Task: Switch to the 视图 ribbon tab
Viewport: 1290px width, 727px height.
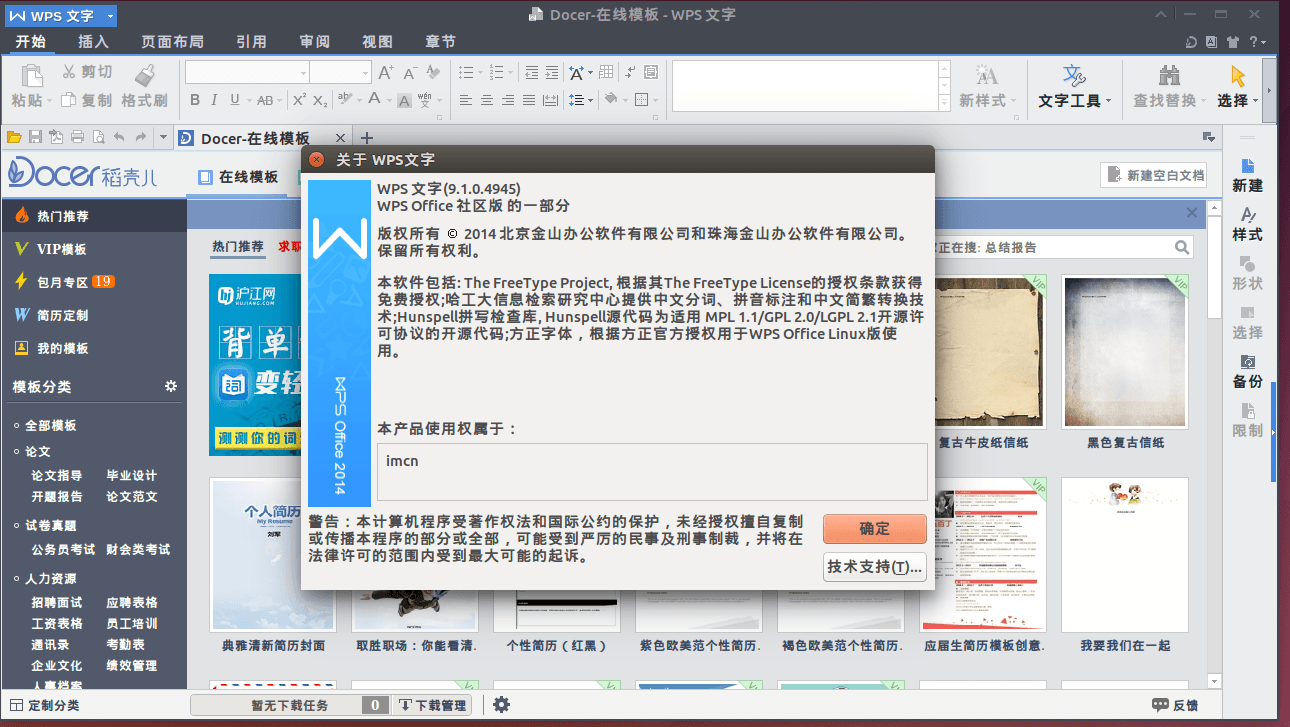Action: [x=377, y=42]
